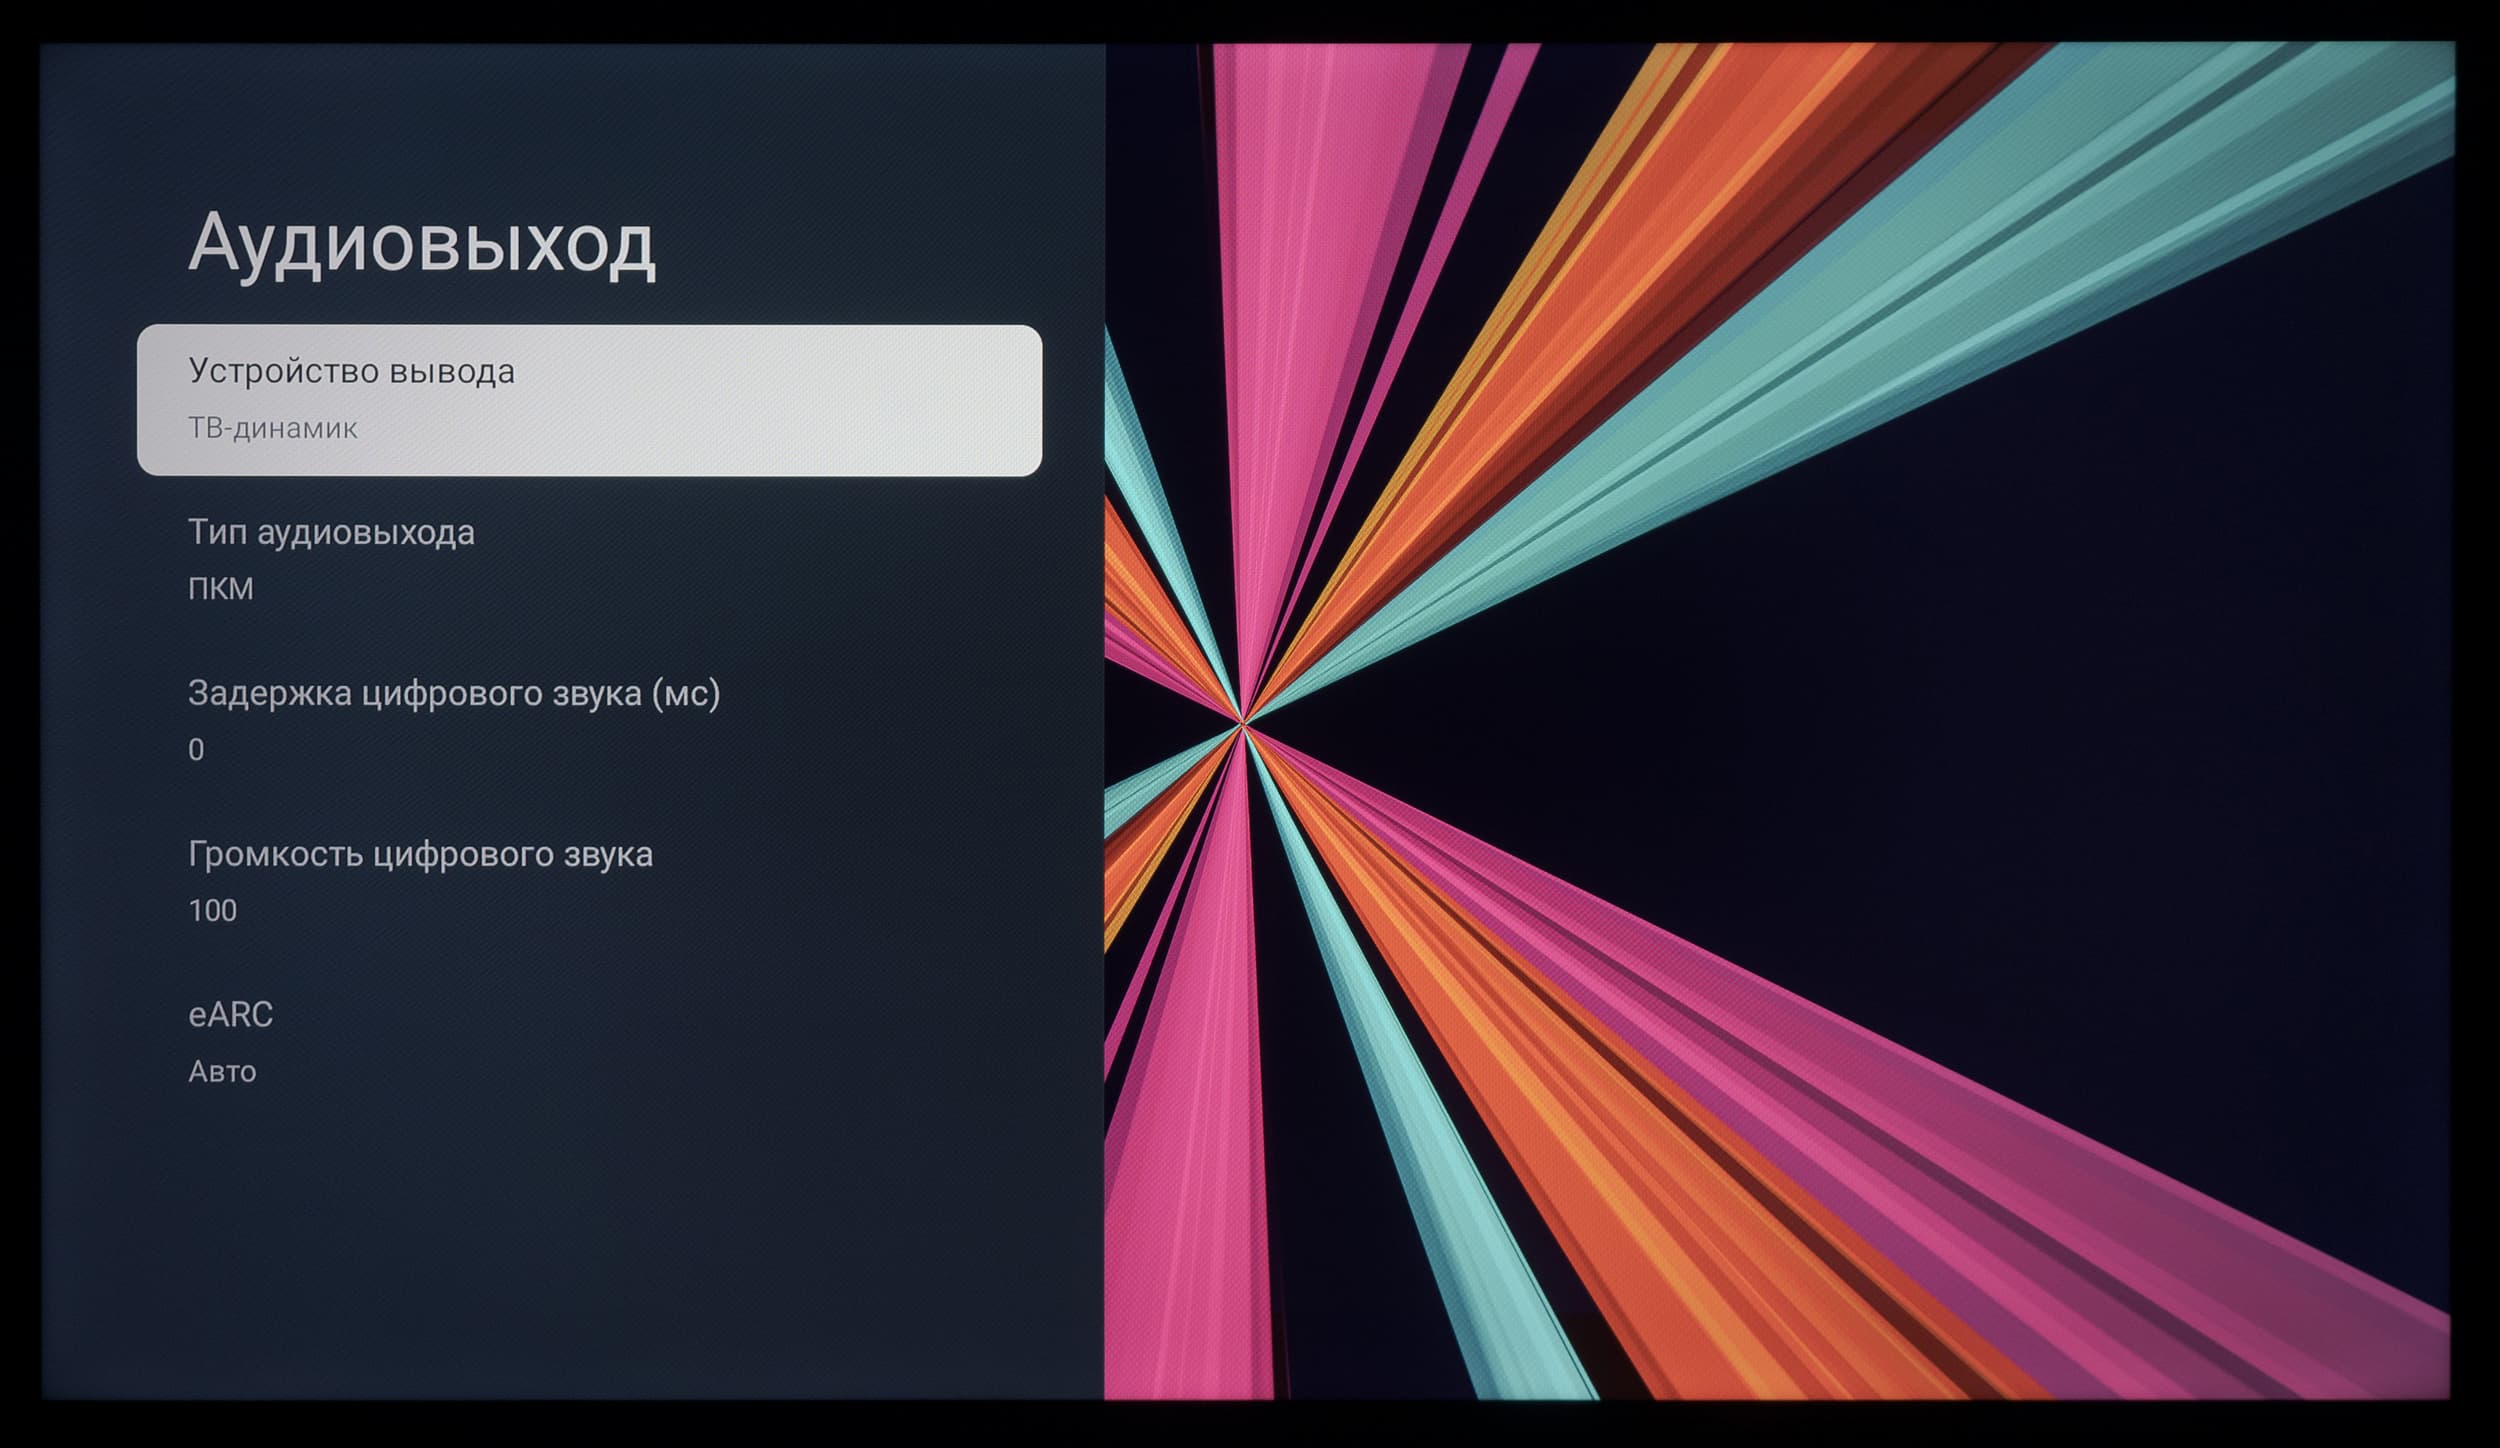Screen dimensions: 2500x1448
Task: Click the word вывода in the selected row
Action: tap(452, 371)
